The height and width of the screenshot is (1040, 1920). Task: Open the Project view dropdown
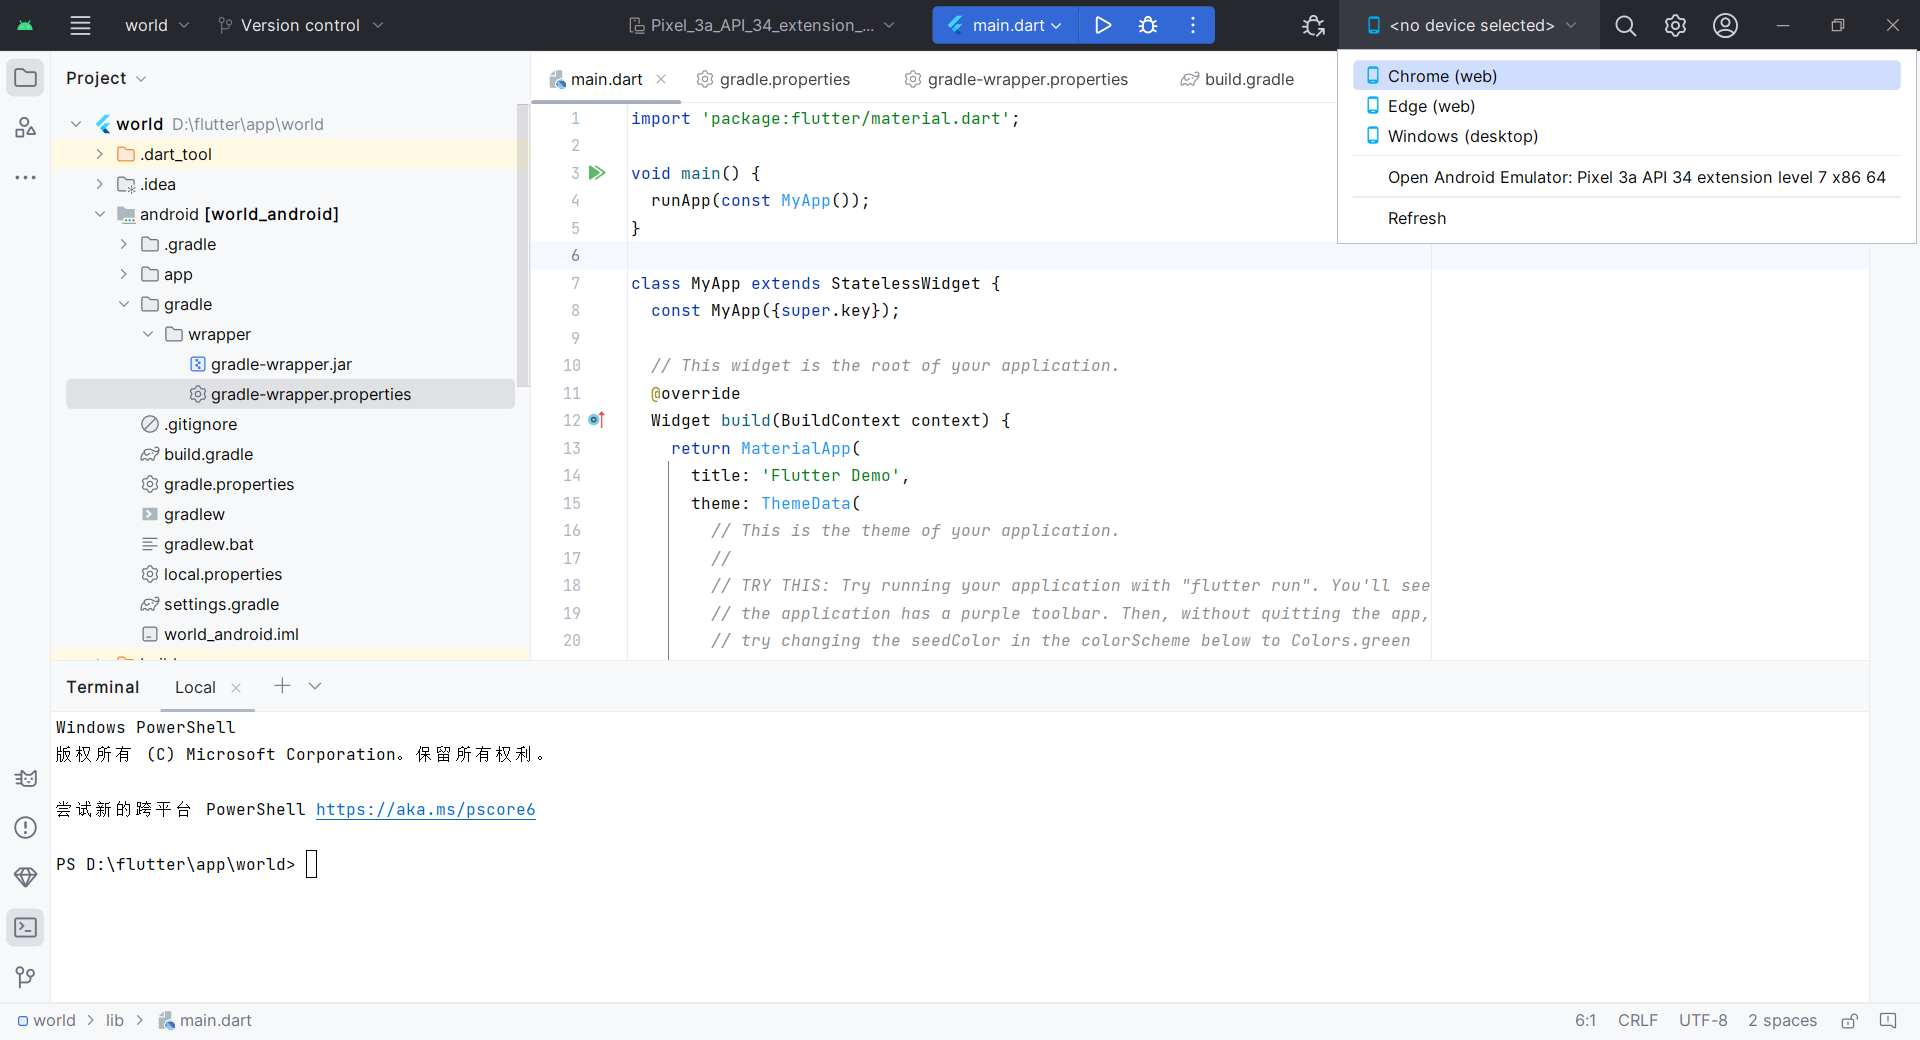(106, 78)
